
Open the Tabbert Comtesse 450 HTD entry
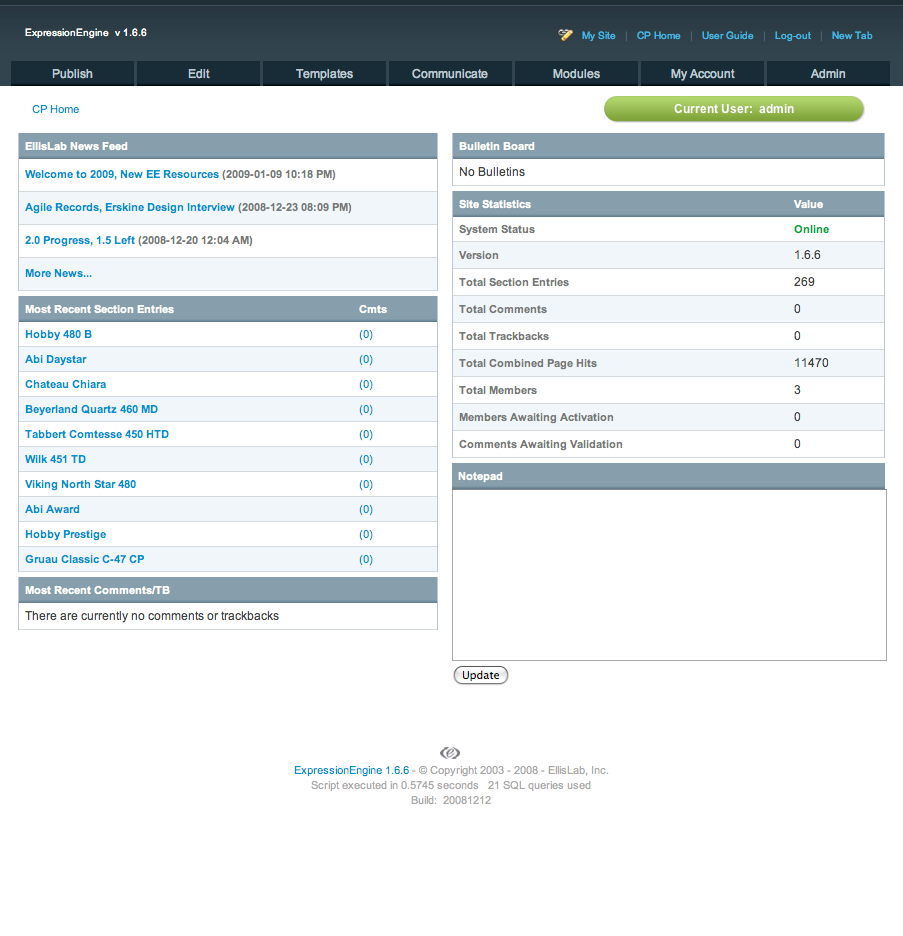[x=97, y=435]
